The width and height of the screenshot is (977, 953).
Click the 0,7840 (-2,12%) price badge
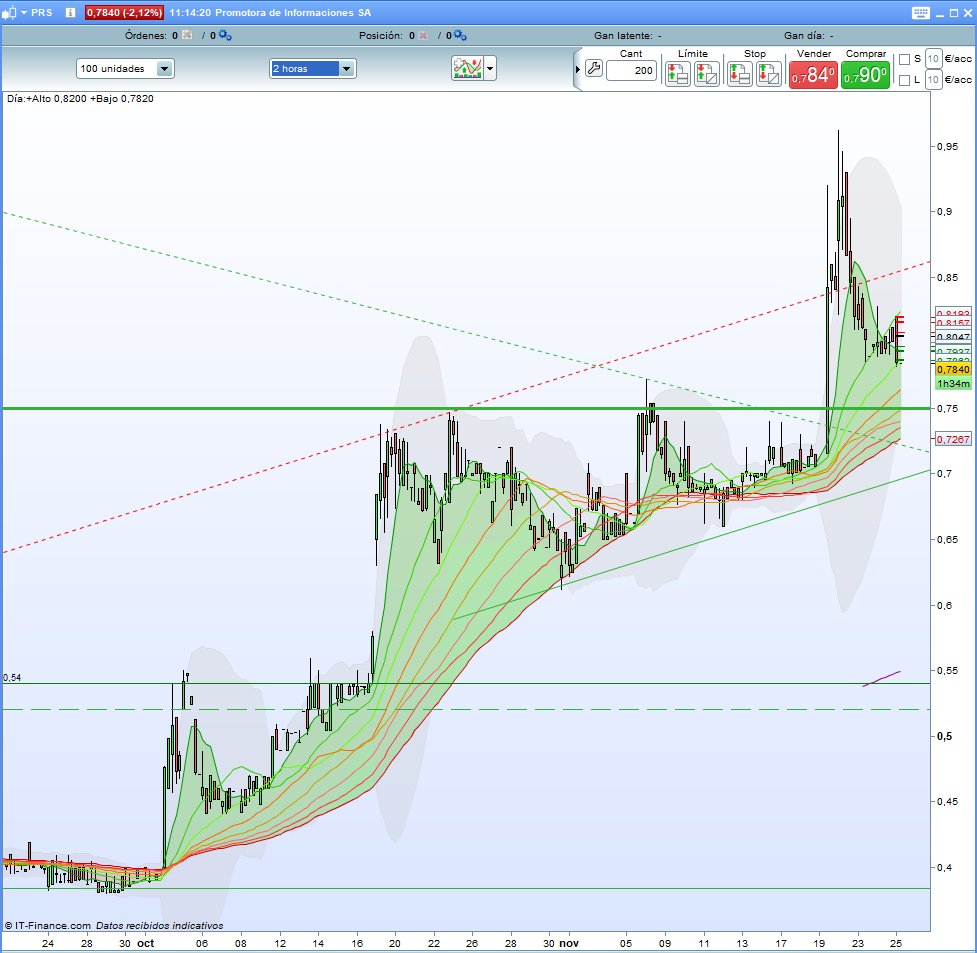124,12
